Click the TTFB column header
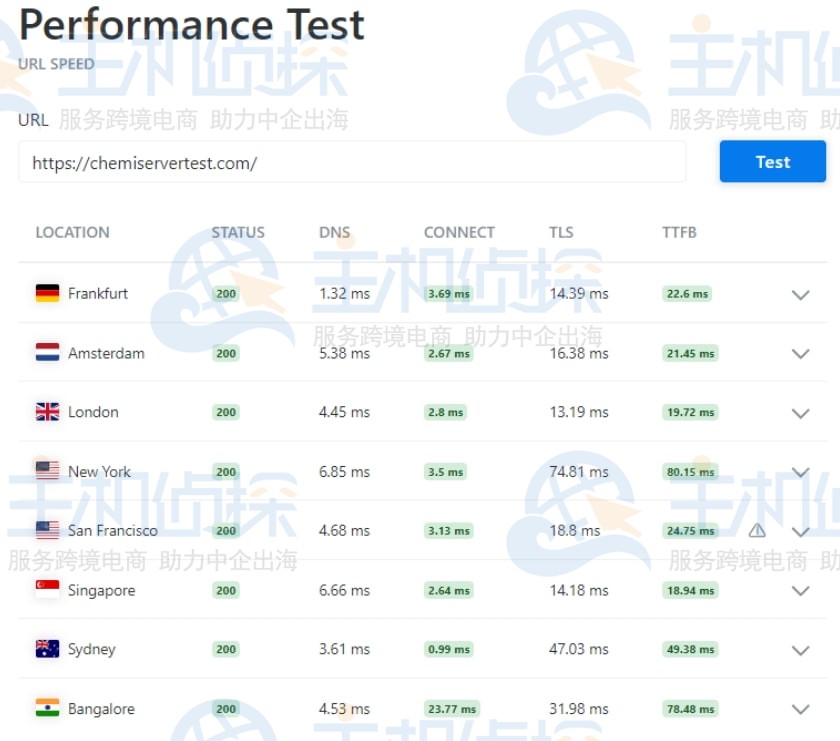This screenshot has height=741, width=840. click(x=679, y=232)
